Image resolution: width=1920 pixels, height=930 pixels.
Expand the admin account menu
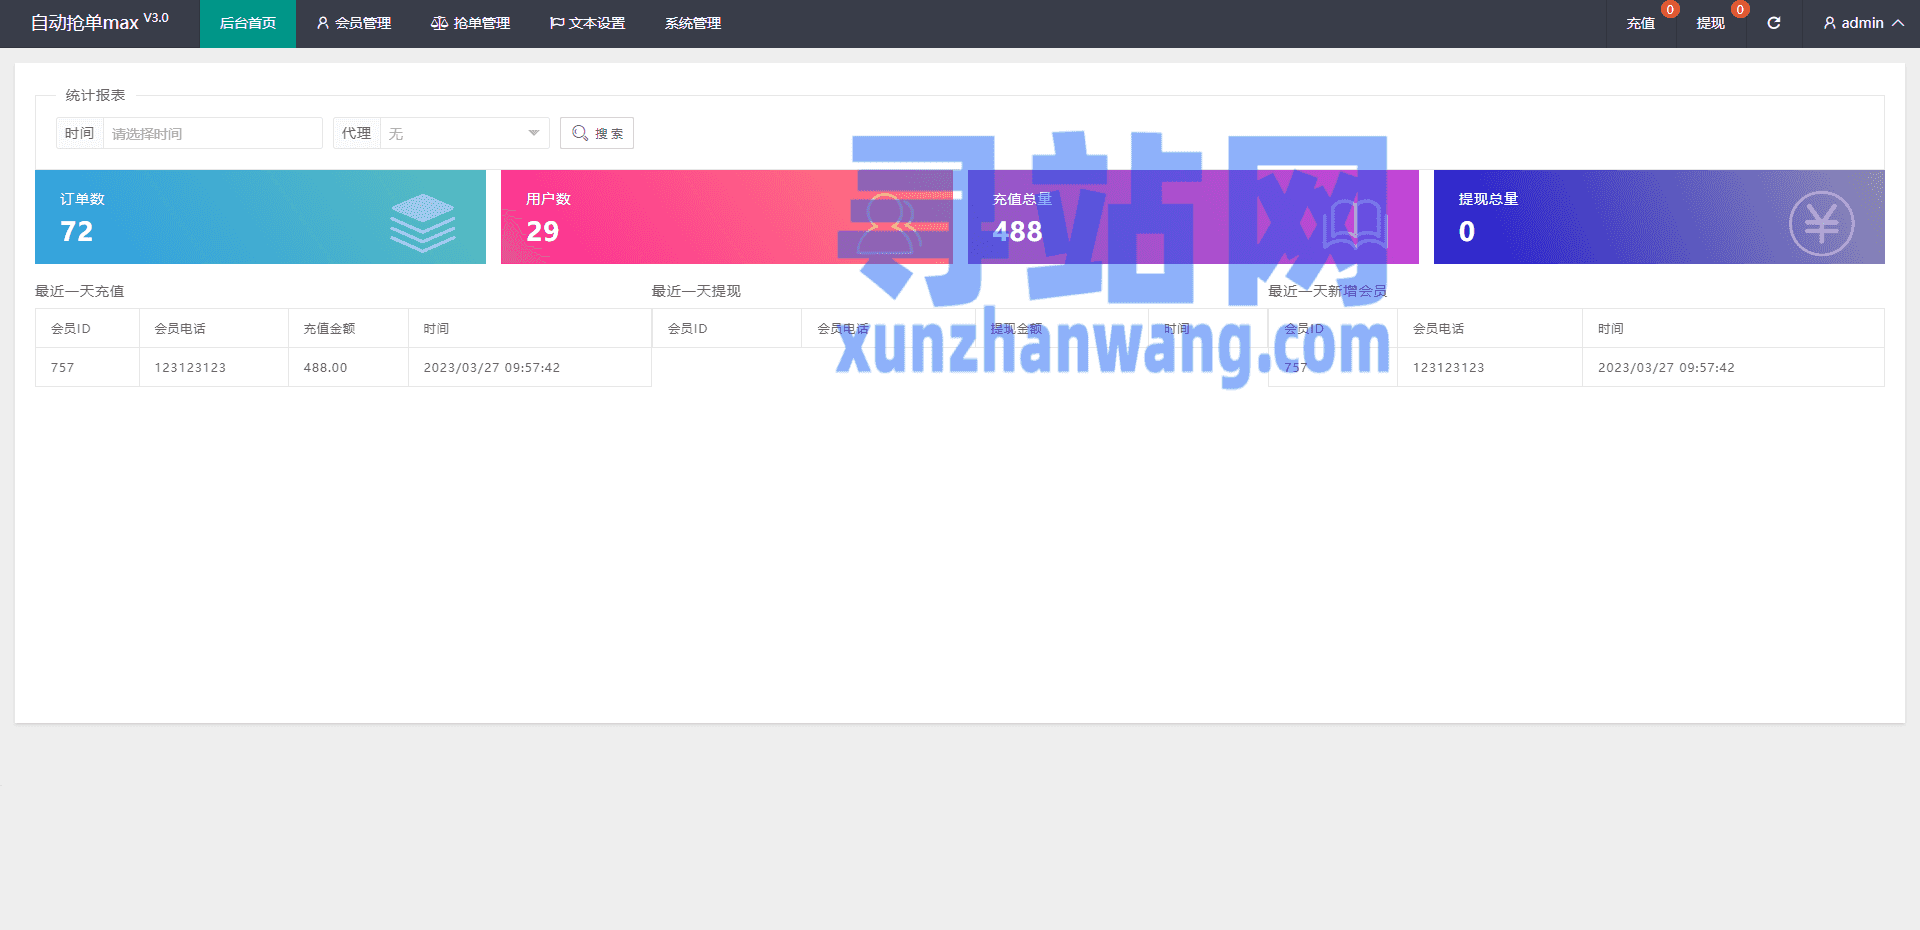coord(1863,23)
